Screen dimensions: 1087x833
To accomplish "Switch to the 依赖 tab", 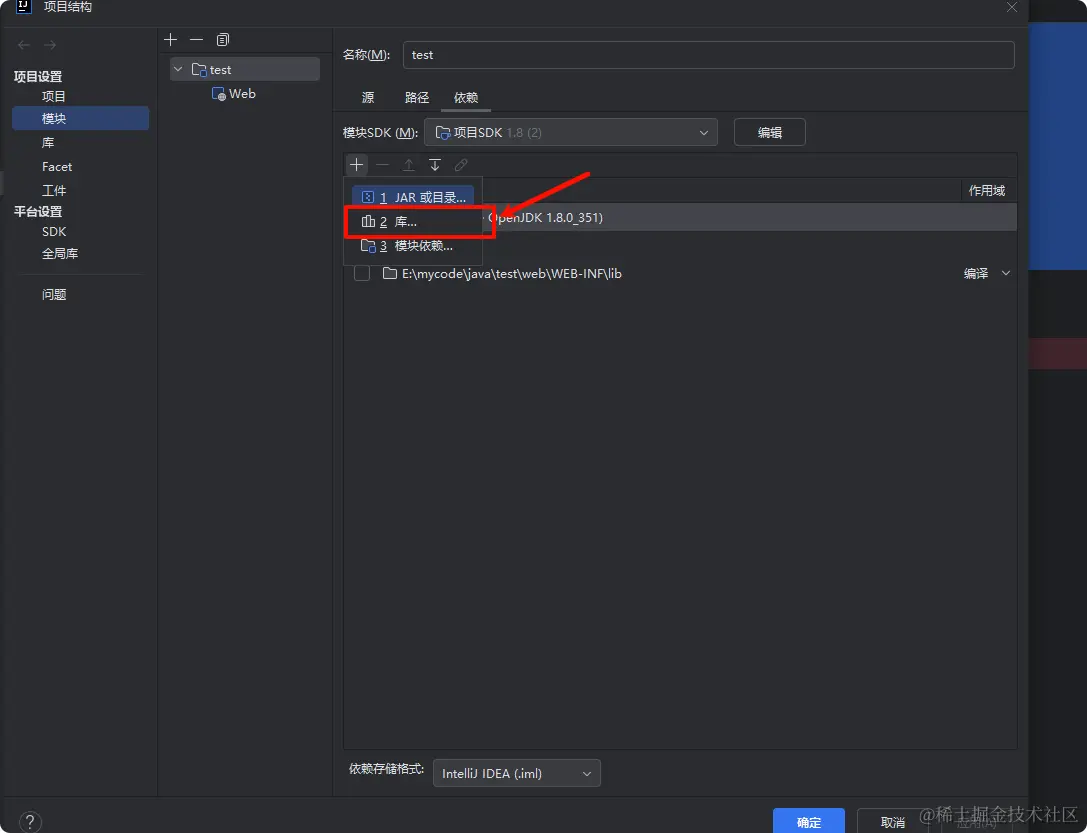I will tap(466, 98).
